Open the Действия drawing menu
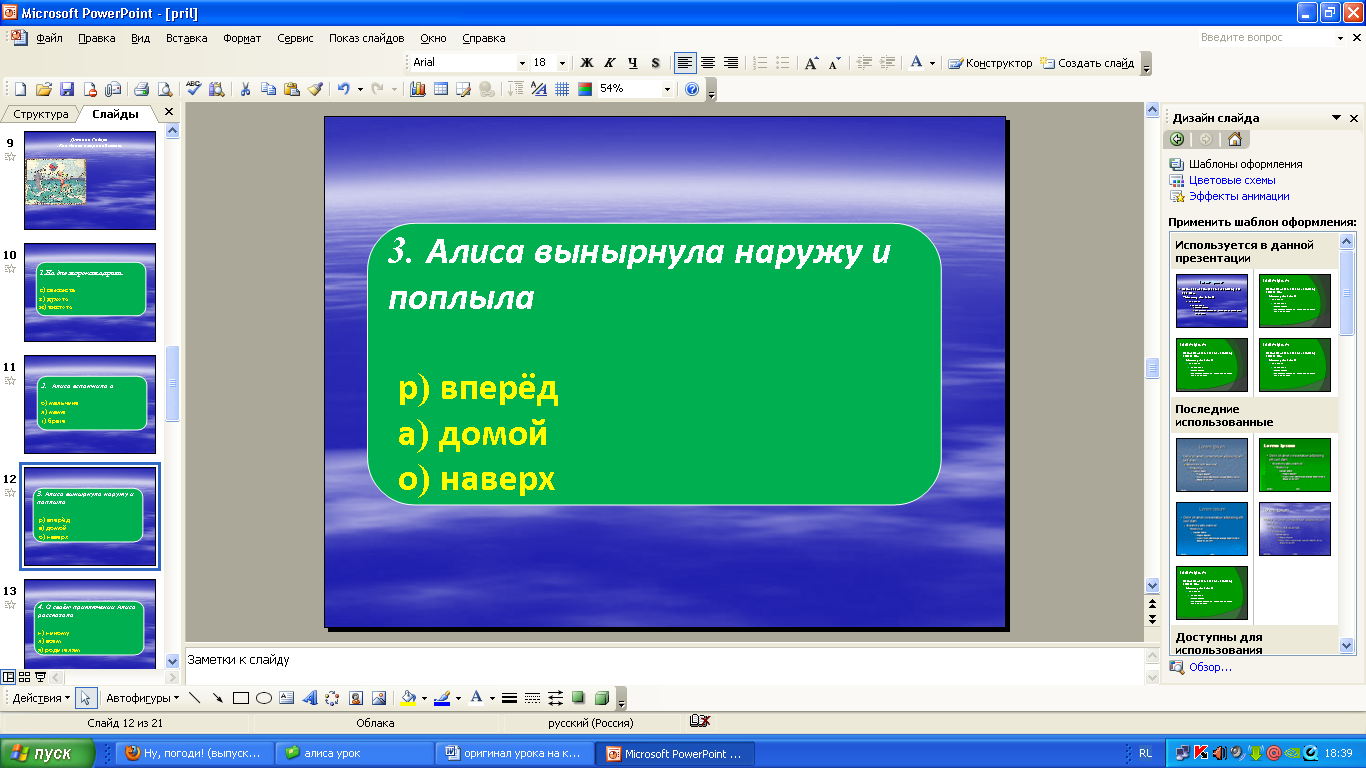This screenshot has height=768, width=1366. coord(41,698)
